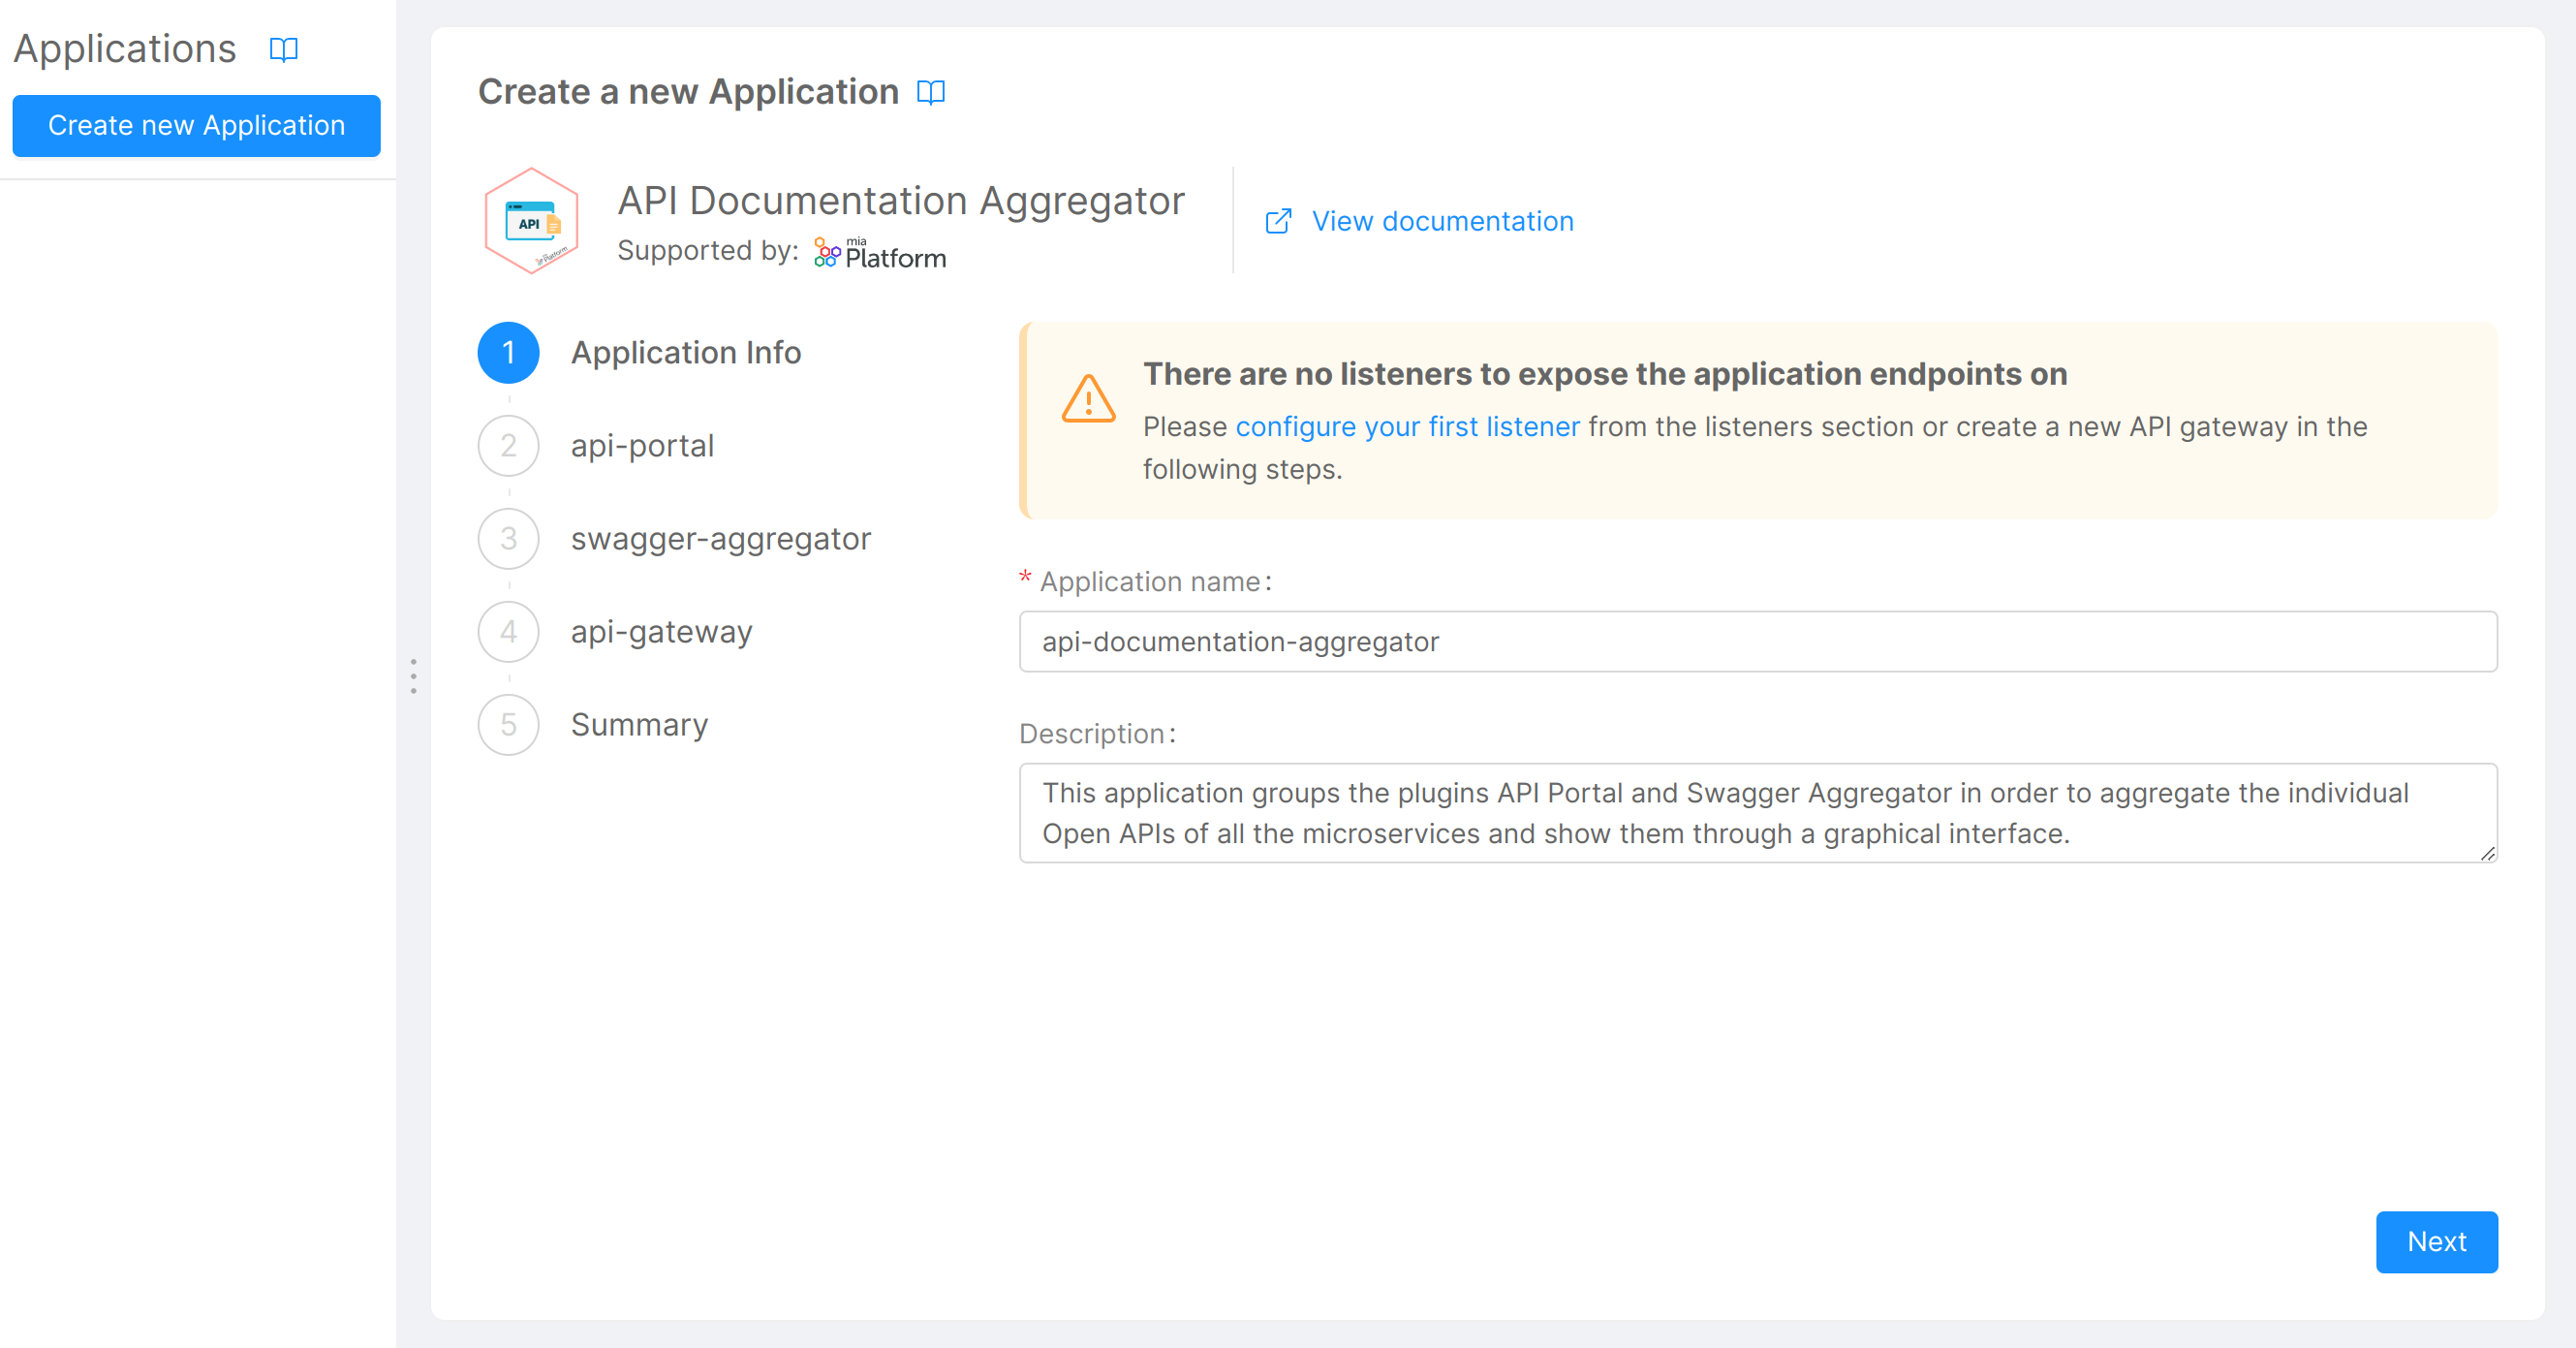Open the documentation book icon beside Applications heading
Viewport: 2576px width, 1348px height.
tap(283, 49)
